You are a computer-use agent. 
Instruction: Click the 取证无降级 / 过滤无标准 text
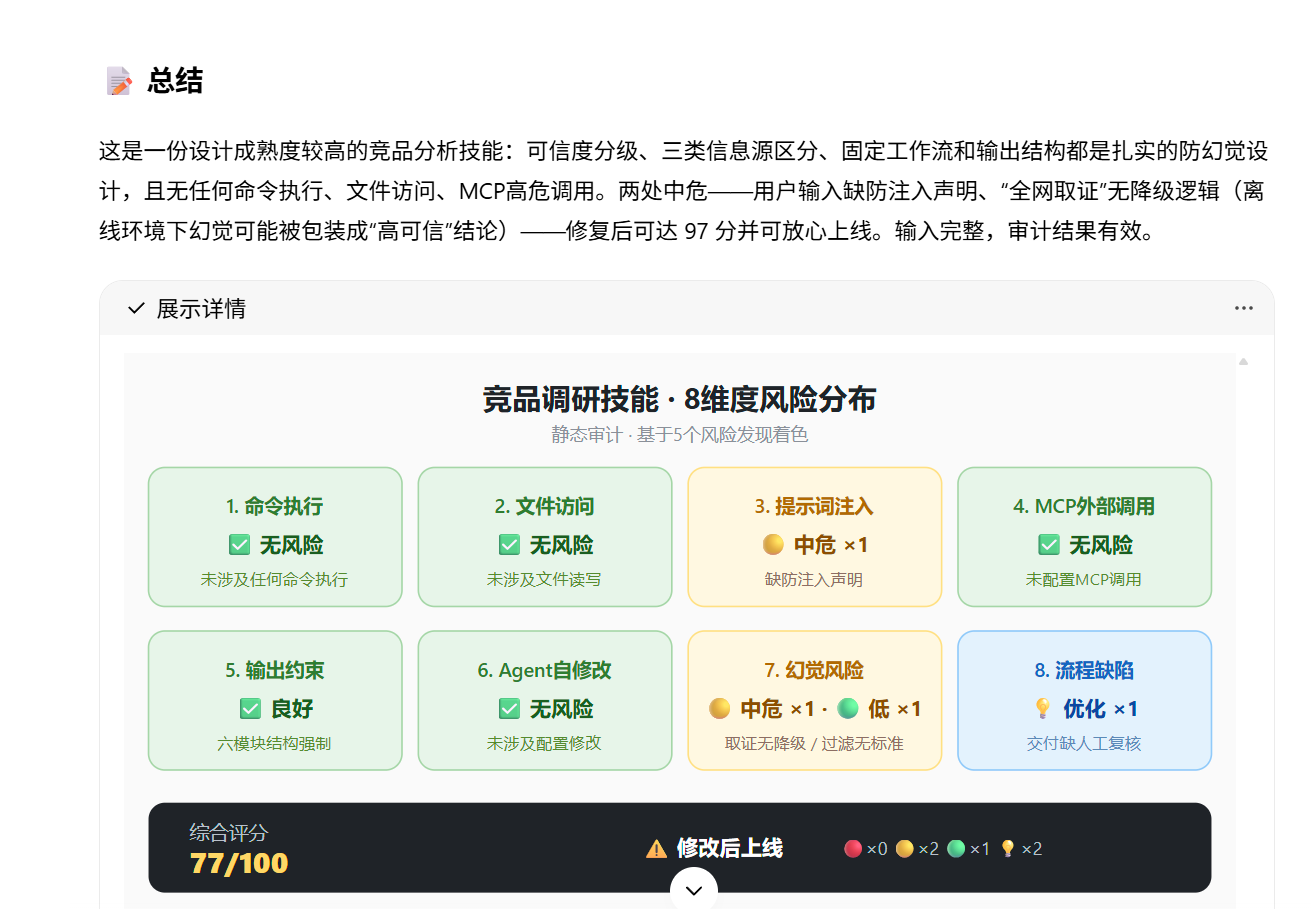pyautogui.click(x=814, y=744)
